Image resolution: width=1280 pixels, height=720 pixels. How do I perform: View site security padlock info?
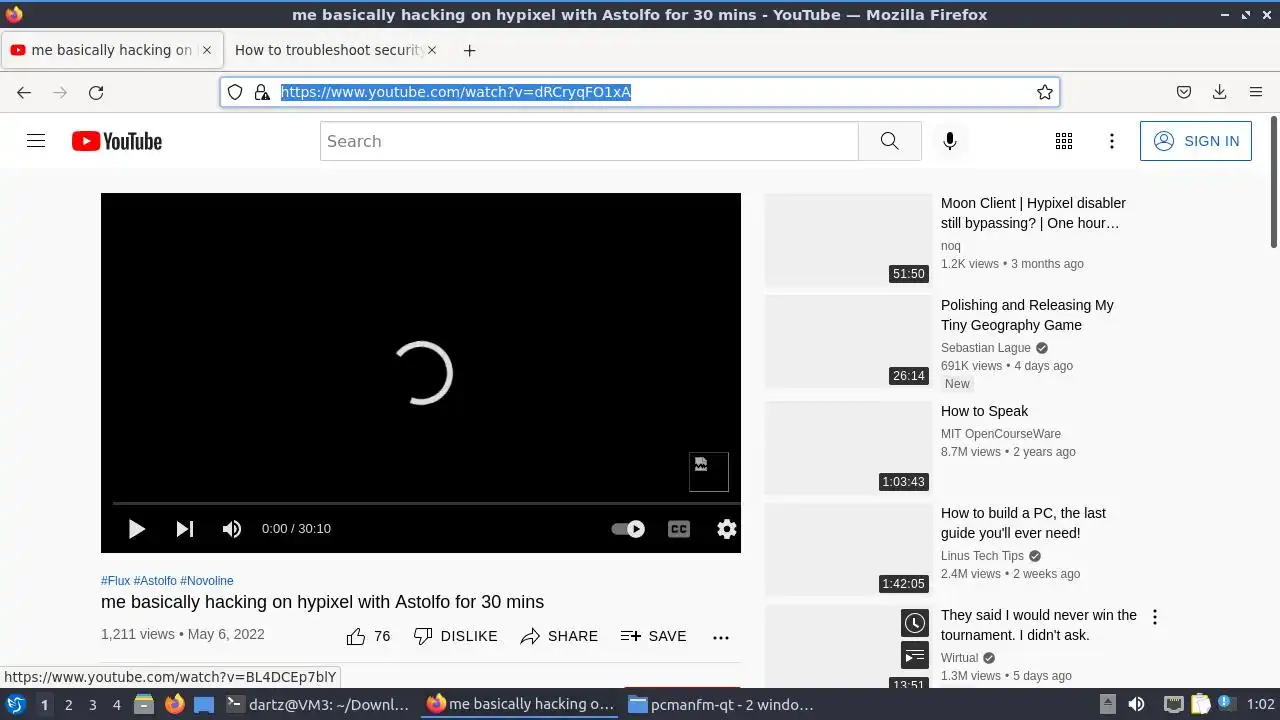click(262, 92)
